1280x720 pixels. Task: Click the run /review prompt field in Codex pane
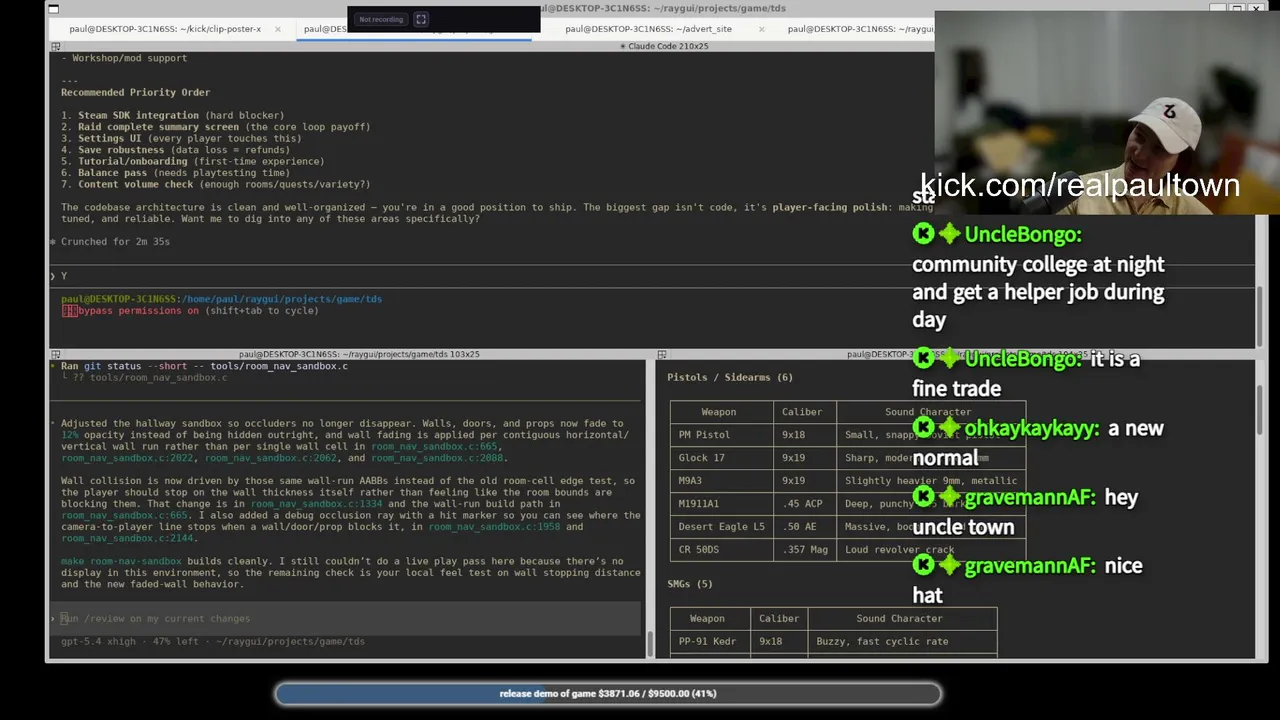[346, 619]
